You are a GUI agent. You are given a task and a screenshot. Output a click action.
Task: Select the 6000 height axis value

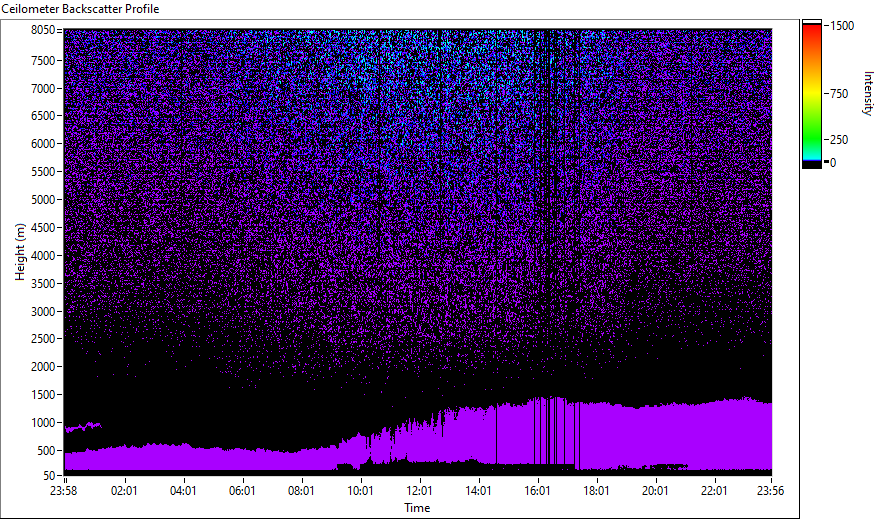(x=43, y=144)
